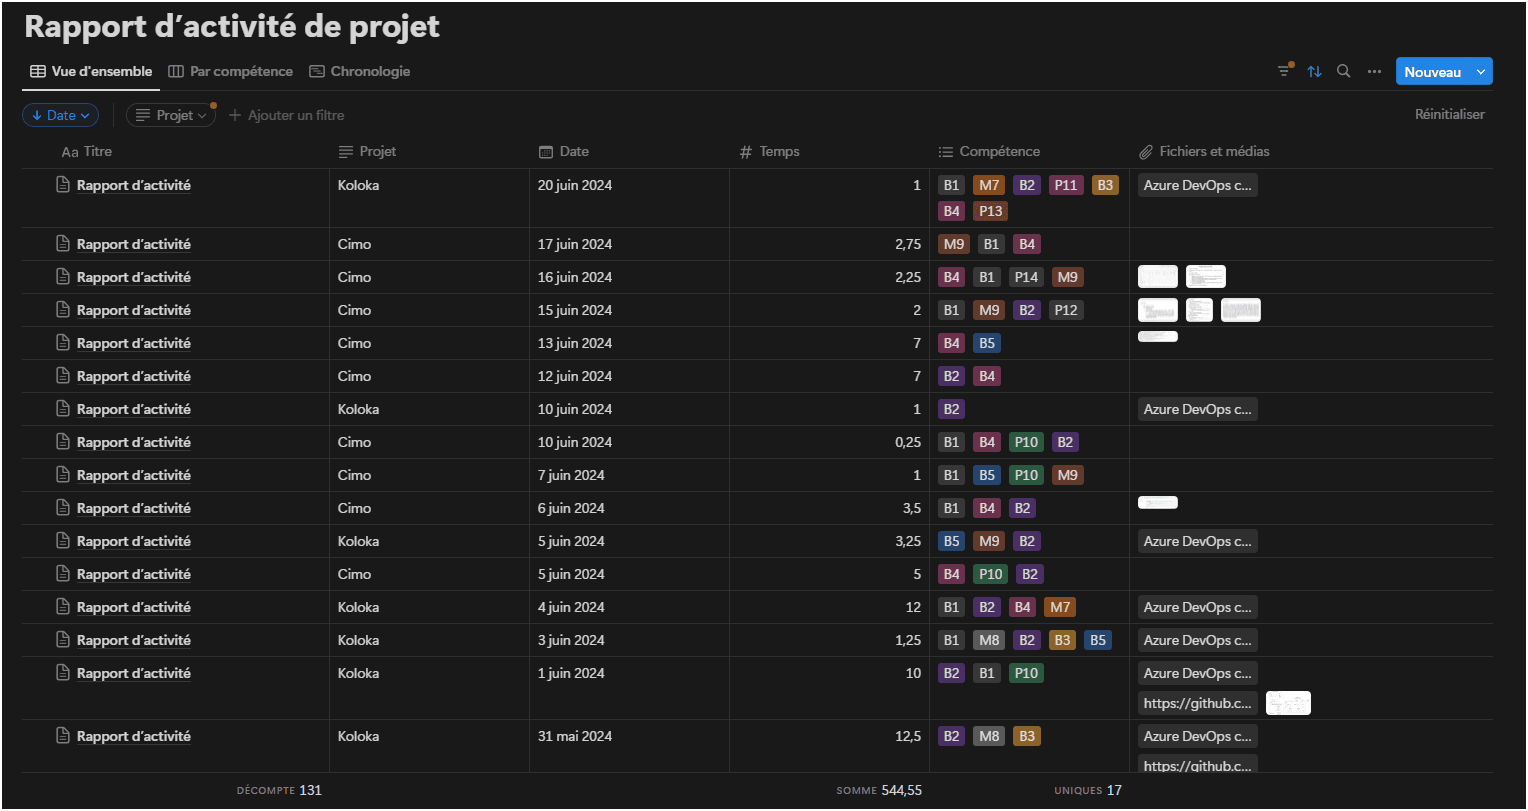The image size is (1528, 811).
Task: Open the github link in the 1 juin row
Action: click(1197, 703)
